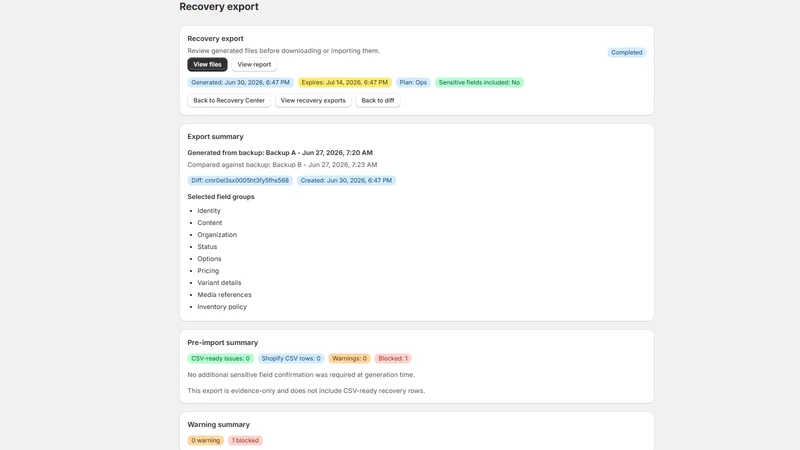Click the View report button

click(x=254, y=64)
